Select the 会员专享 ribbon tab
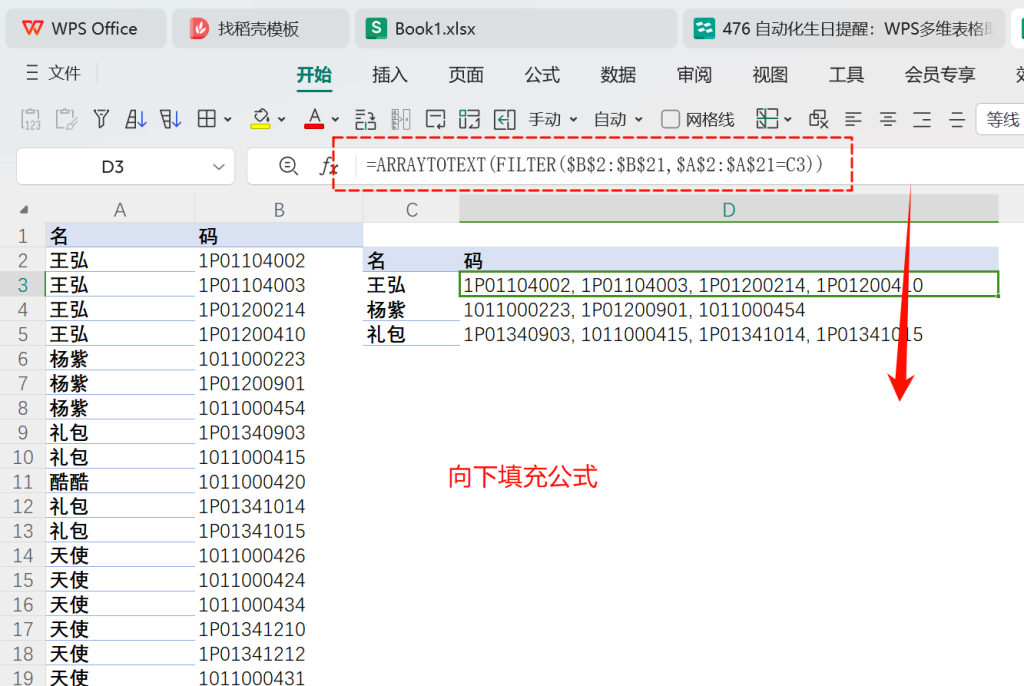The height and width of the screenshot is (686, 1024). pos(940,74)
